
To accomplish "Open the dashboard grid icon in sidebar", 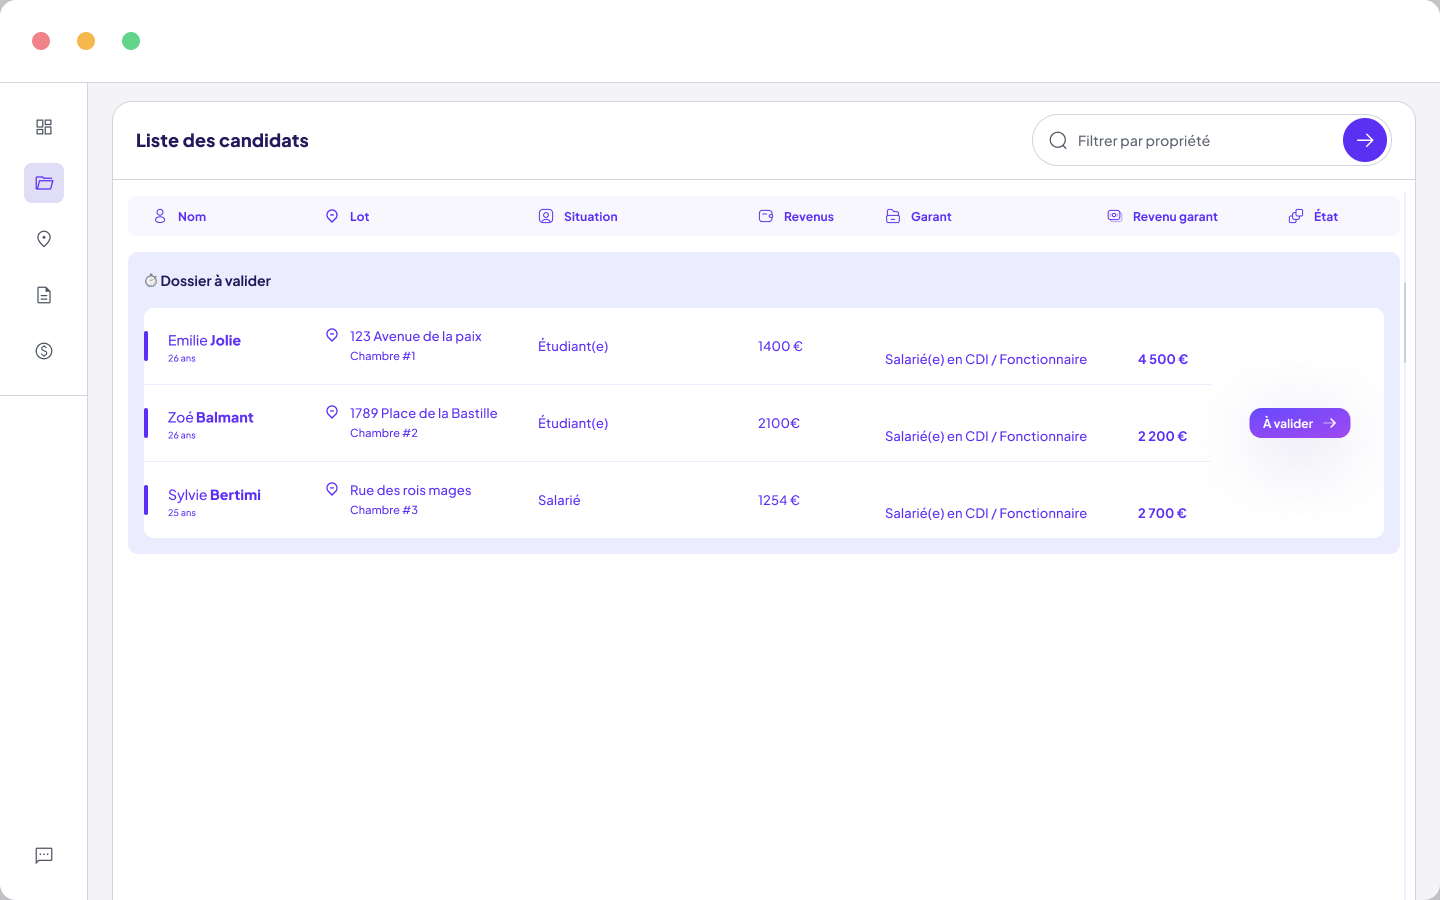I will pyautogui.click(x=44, y=127).
